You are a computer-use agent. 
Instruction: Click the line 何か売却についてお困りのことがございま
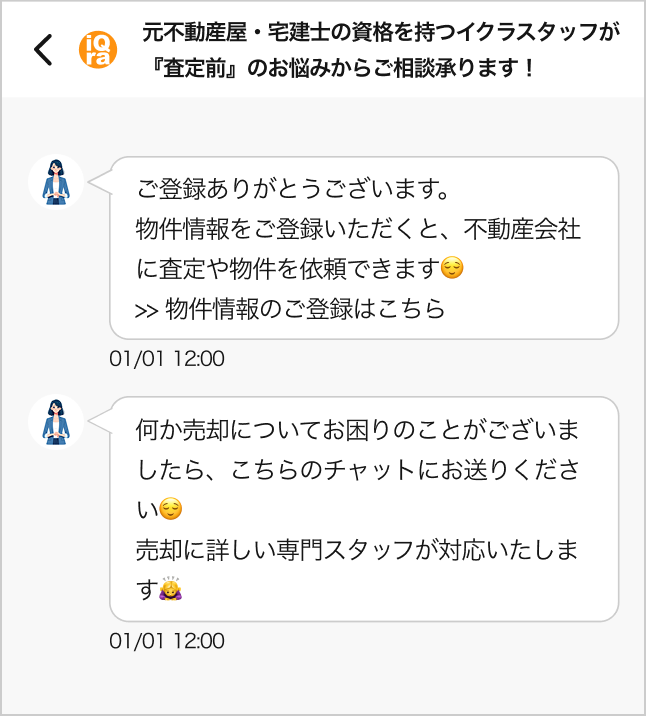(357, 432)
